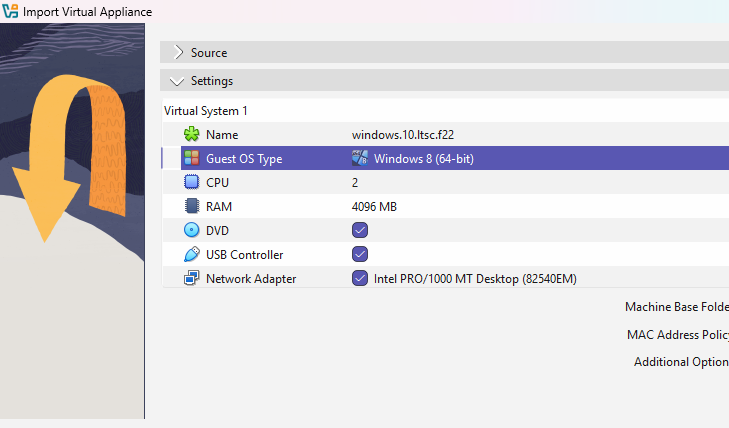
Task: Disable the USB Controller checkbox
Action: pyautogui.click(x=360, y=255)
